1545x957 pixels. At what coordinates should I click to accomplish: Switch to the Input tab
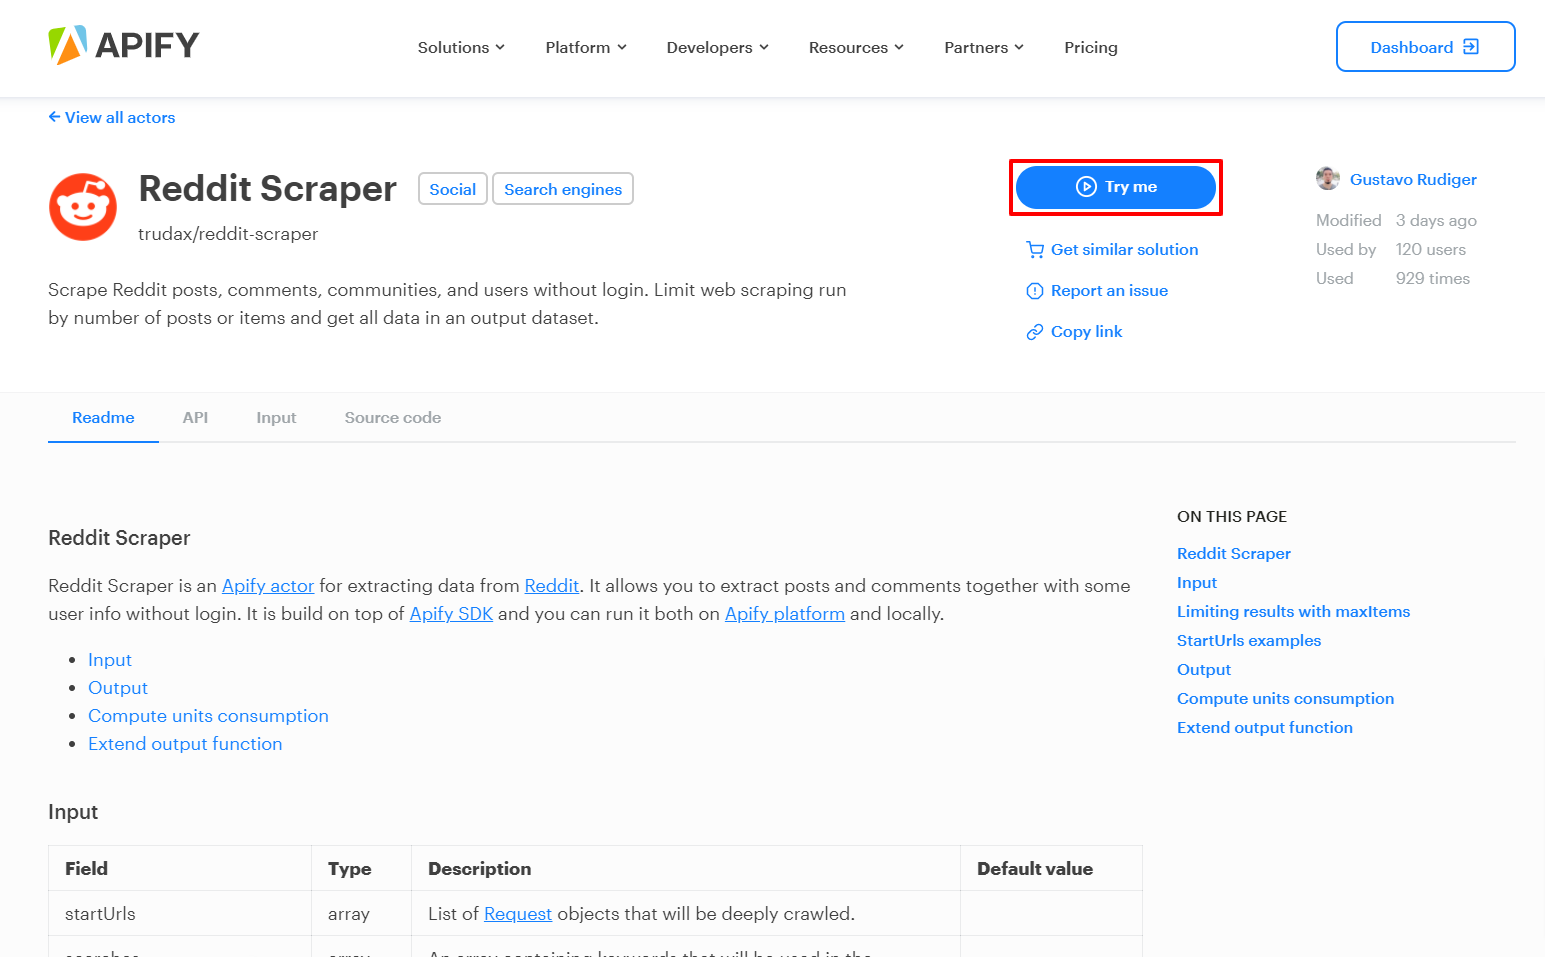coord(276,418)
